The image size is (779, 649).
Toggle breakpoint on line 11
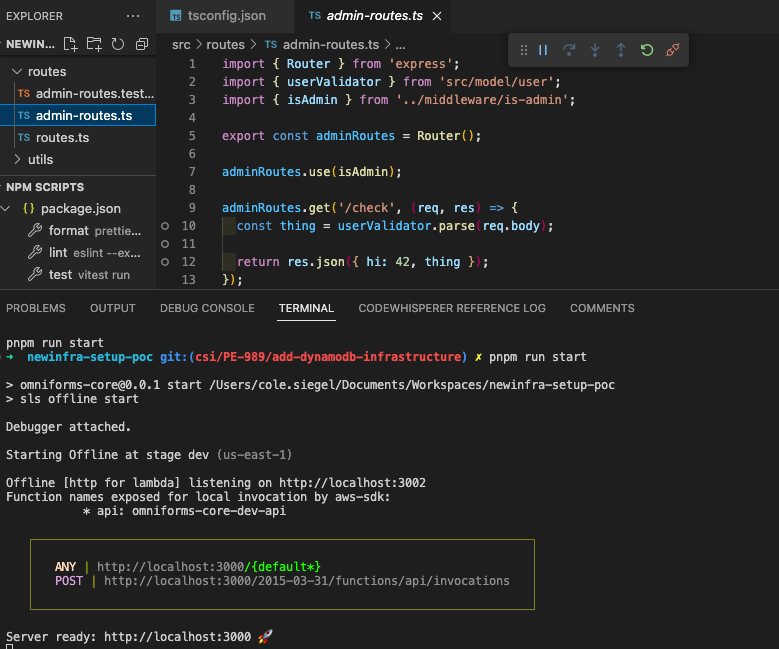coord(165,244)
